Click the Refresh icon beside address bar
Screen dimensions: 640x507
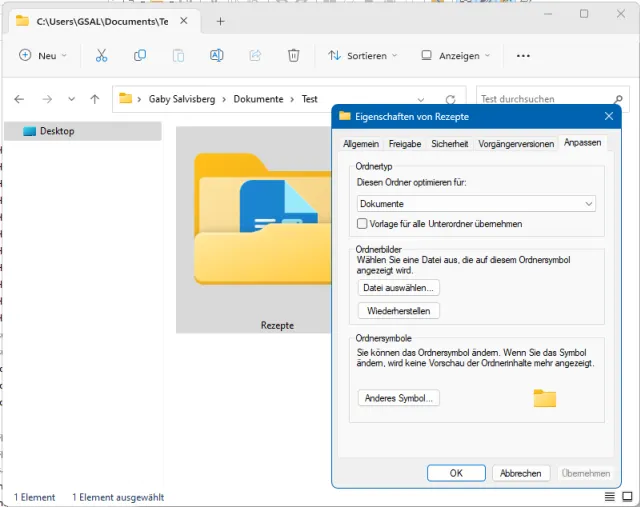point(450,99)
